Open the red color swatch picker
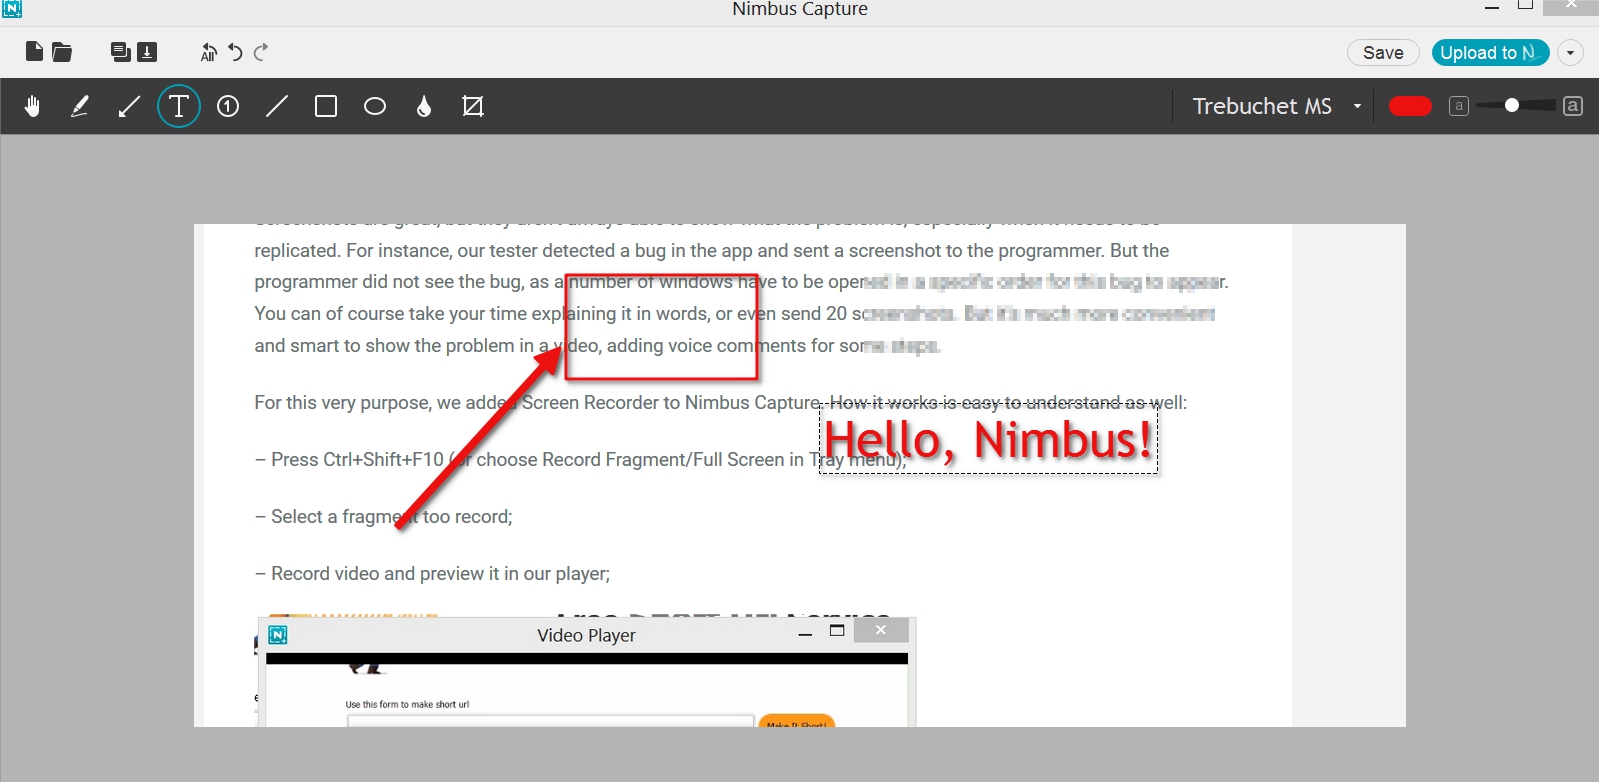Screen dimensions: 1599x782 pos(1410,106)
